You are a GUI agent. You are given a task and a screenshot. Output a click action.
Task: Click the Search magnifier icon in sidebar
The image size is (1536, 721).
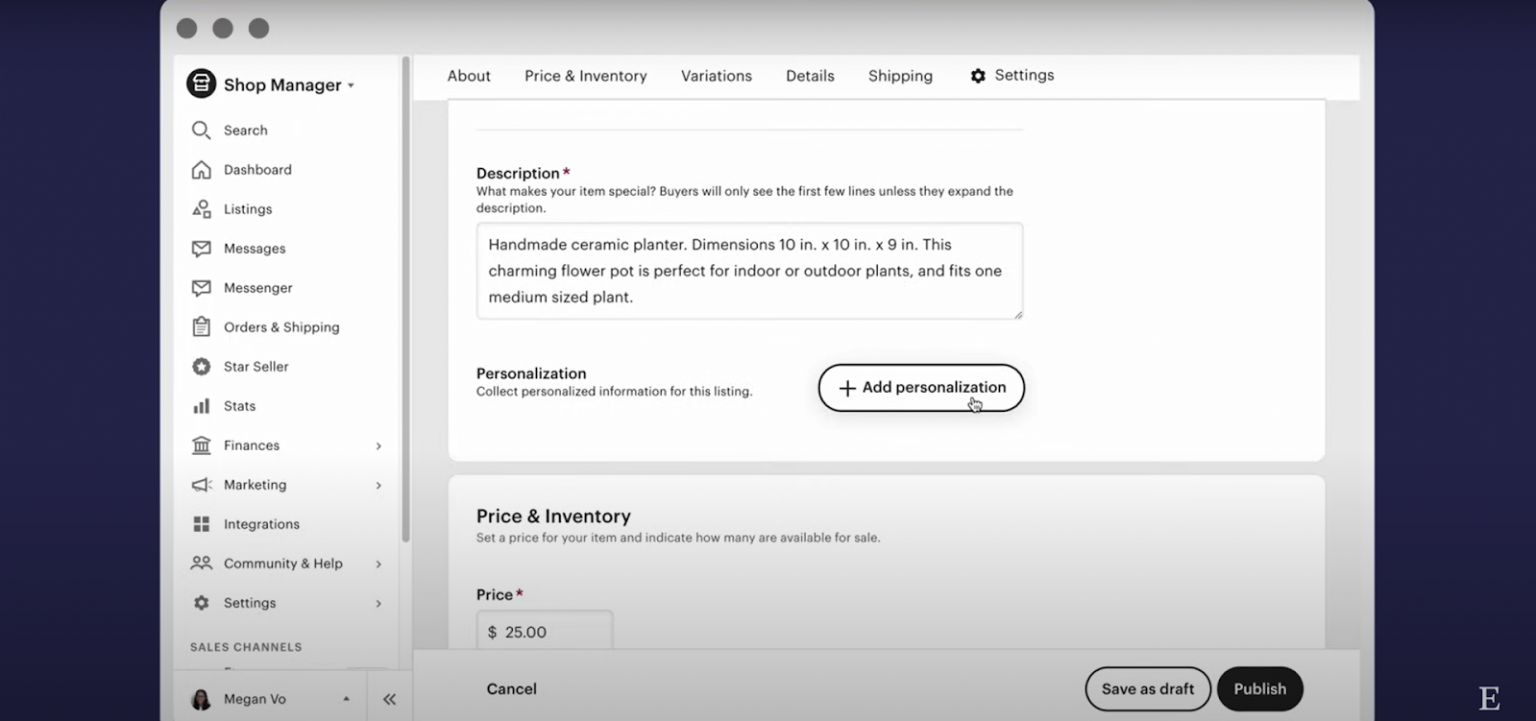[201, 130]
